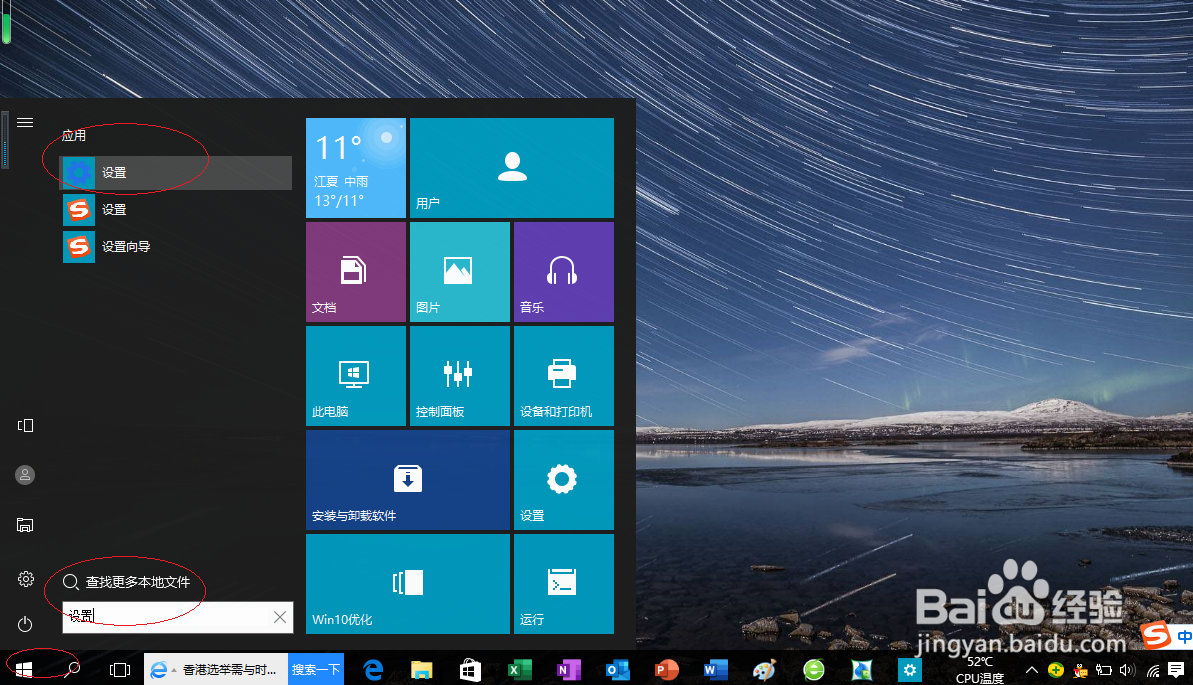
Task: Clear the search box with the X
Action: (x=280, y=616)
